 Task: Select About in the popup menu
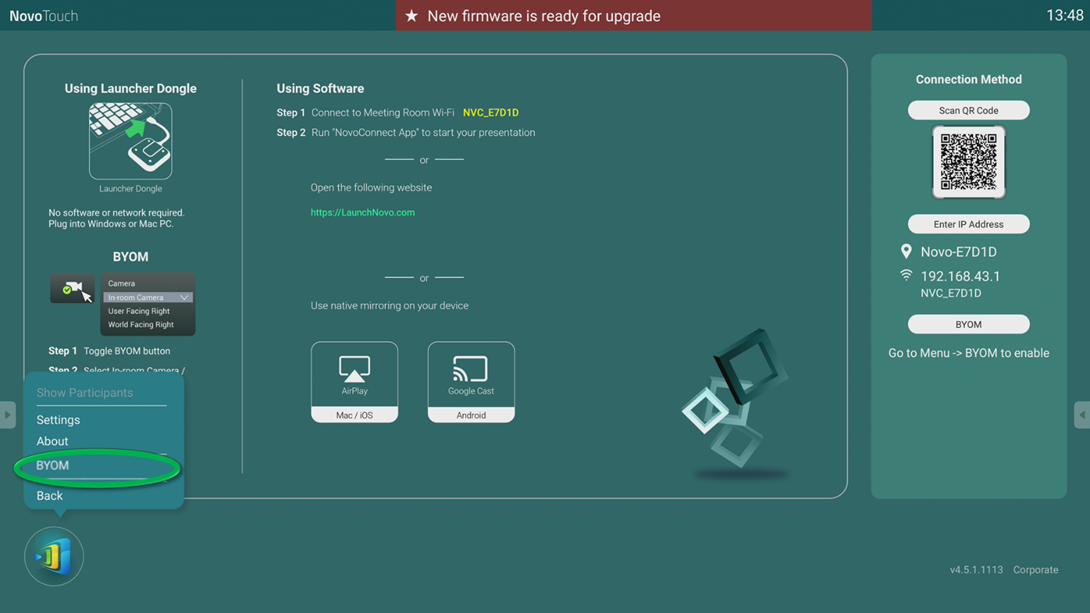point(52,441)
